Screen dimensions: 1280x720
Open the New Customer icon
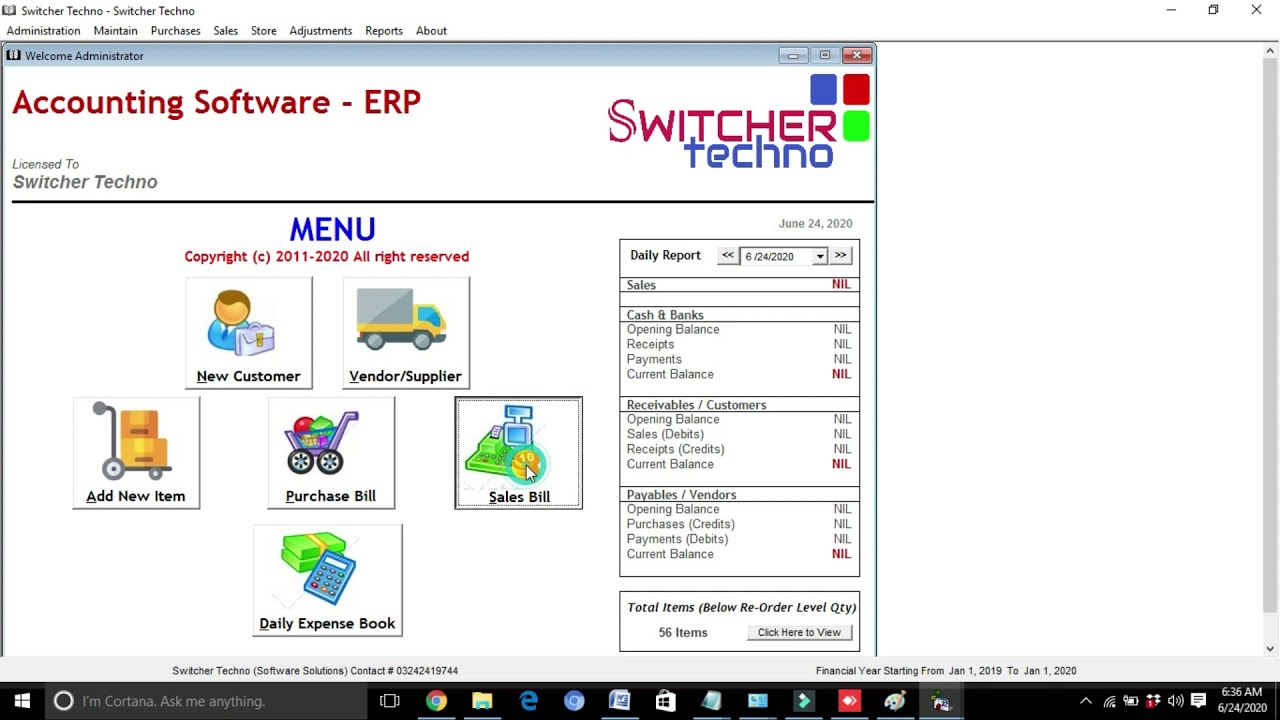click(249, 333)
